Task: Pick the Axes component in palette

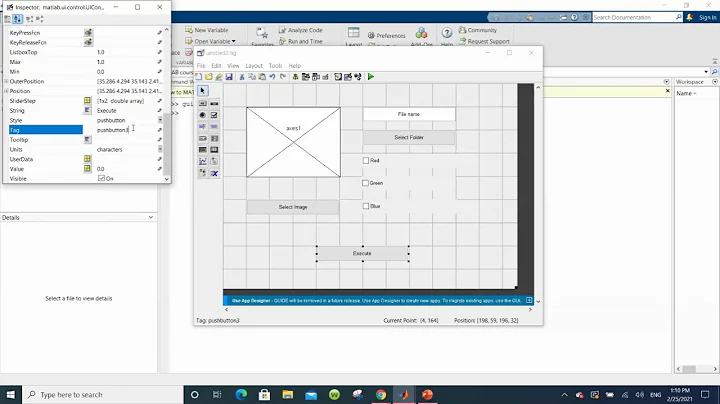Action: 202,161
